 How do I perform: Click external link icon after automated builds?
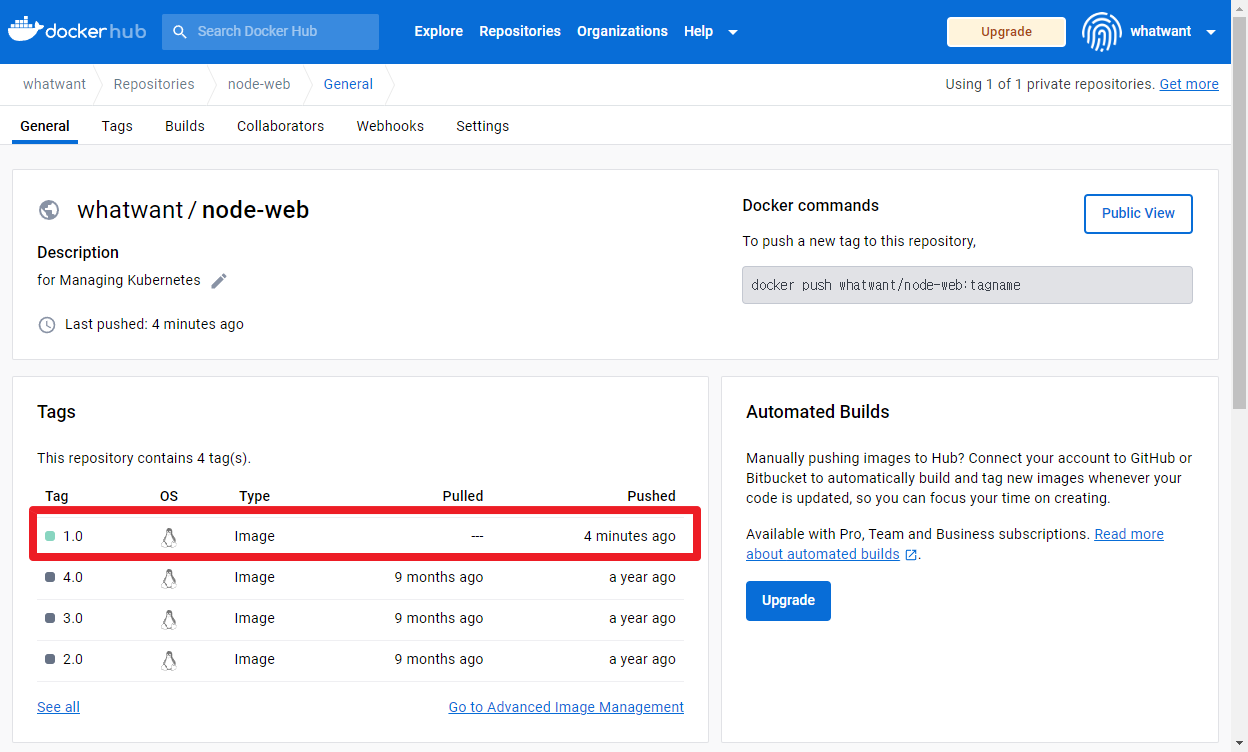coord(911,555)
